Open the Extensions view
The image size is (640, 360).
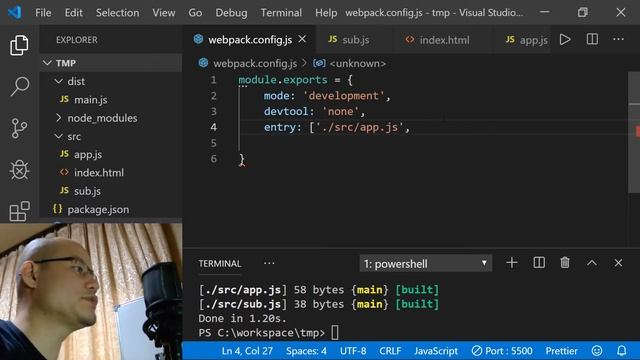pos(19,211)
